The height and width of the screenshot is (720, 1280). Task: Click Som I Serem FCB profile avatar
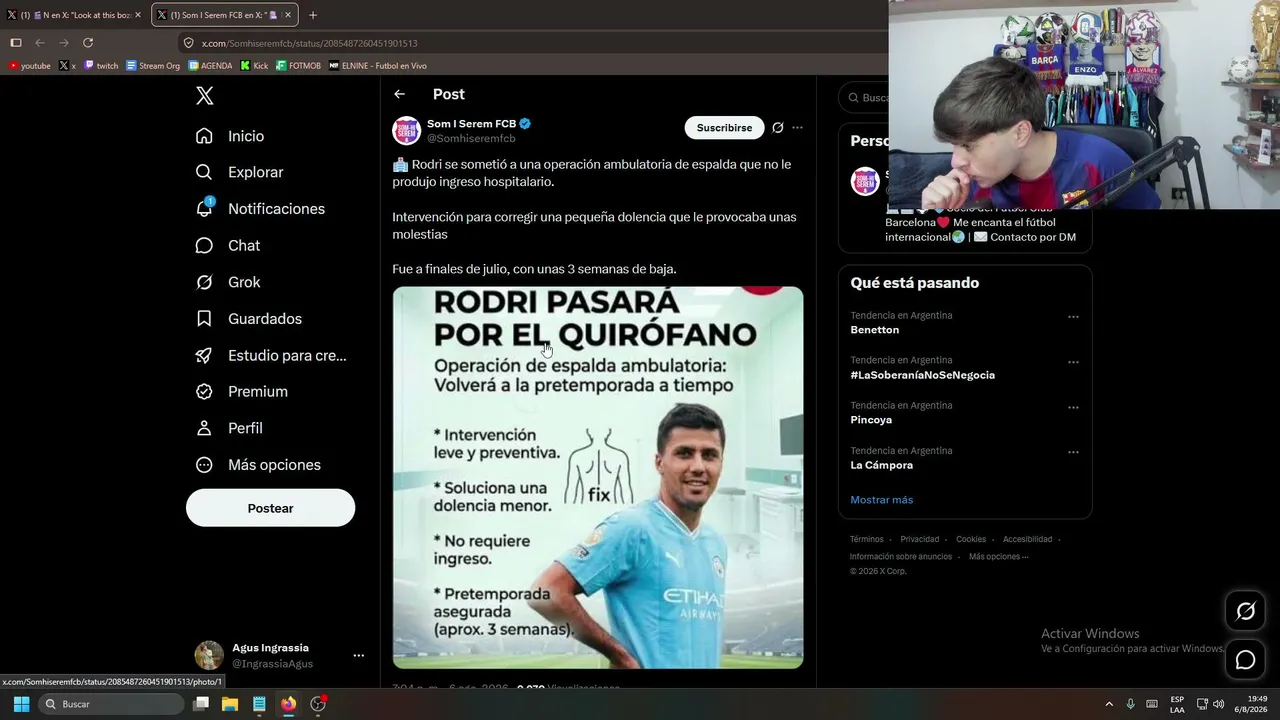coord(406,130)
